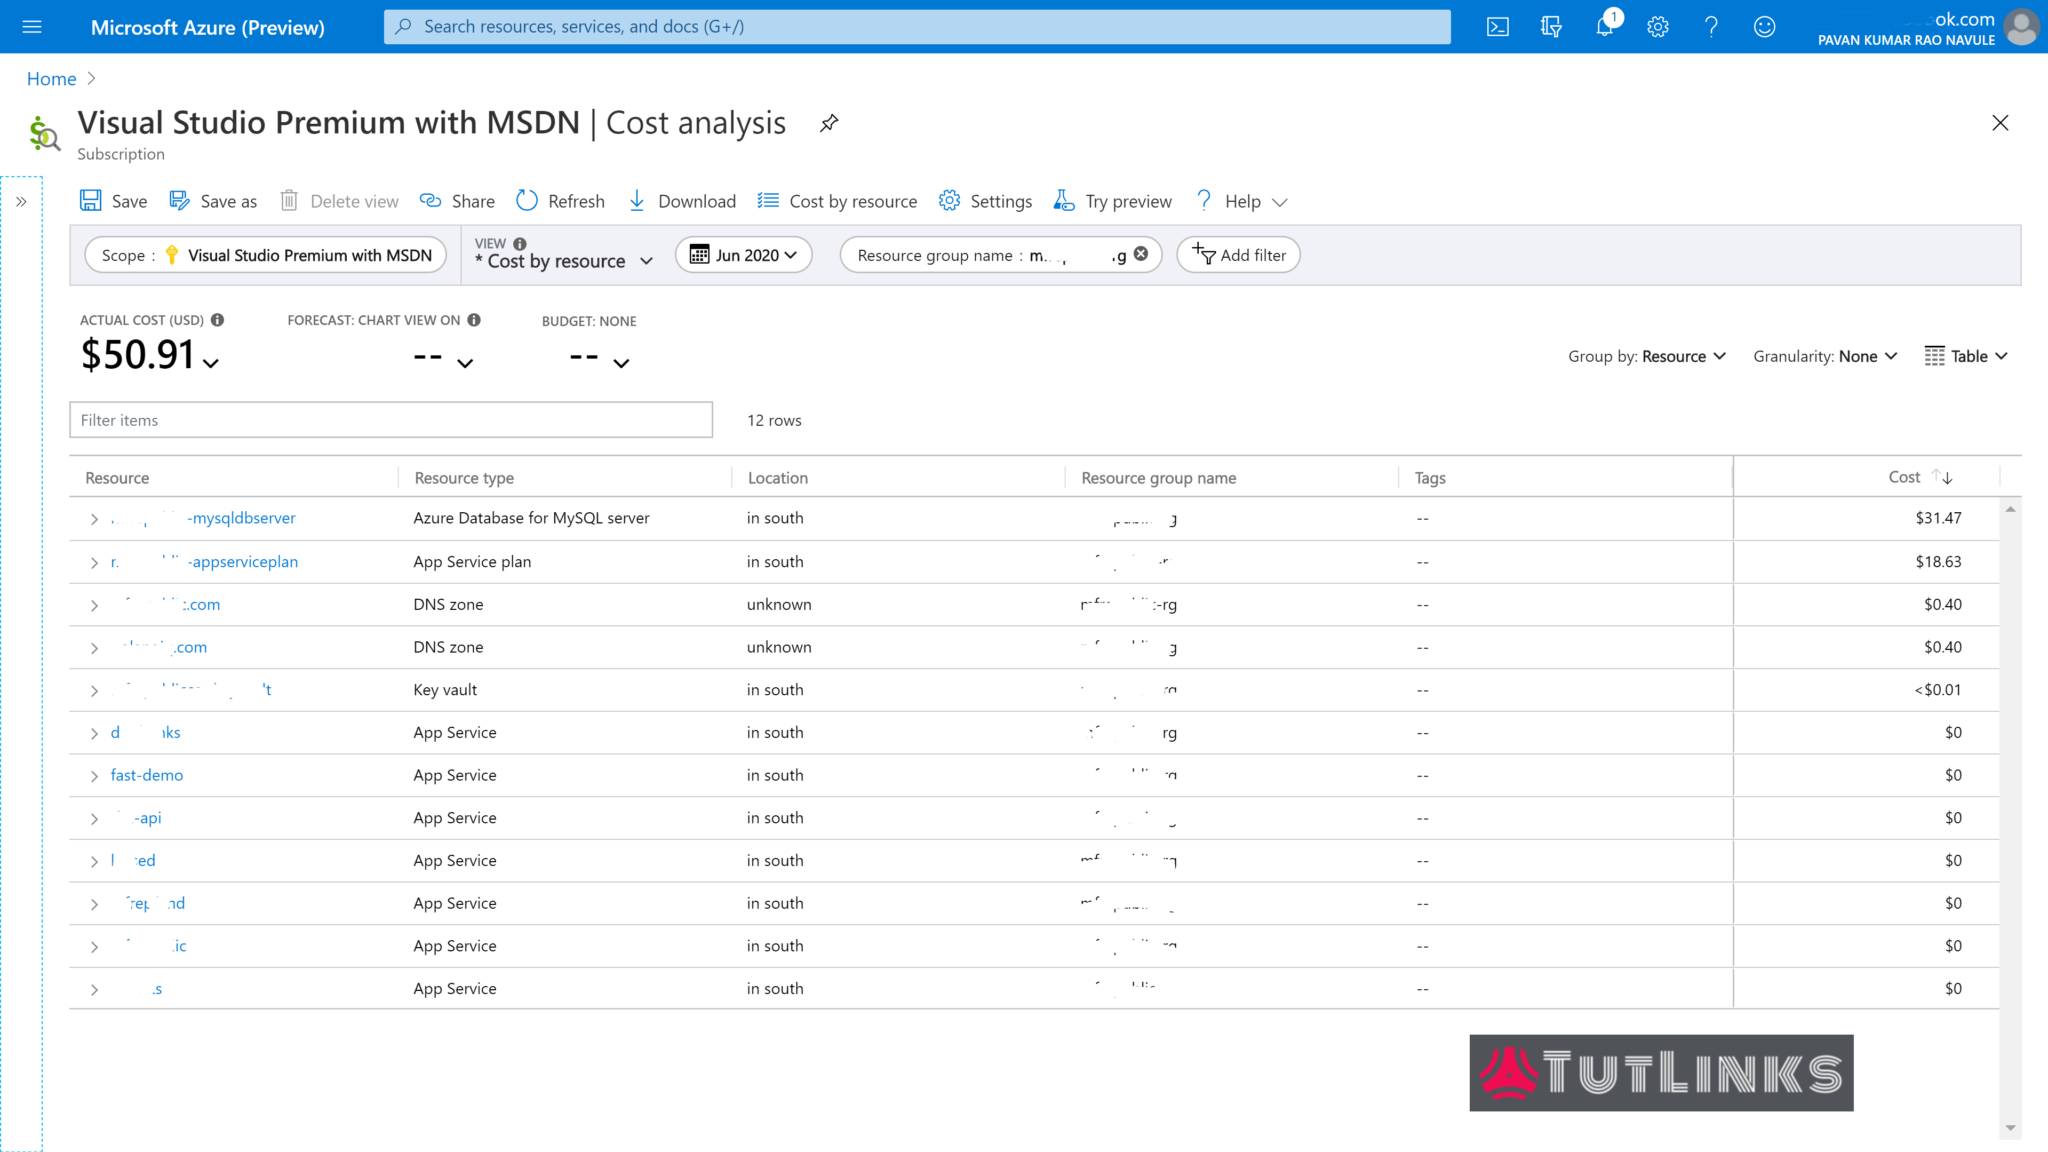Open portal settings gear in the header
This screenshot has width=2048, height=1152.
point(1658,27)
